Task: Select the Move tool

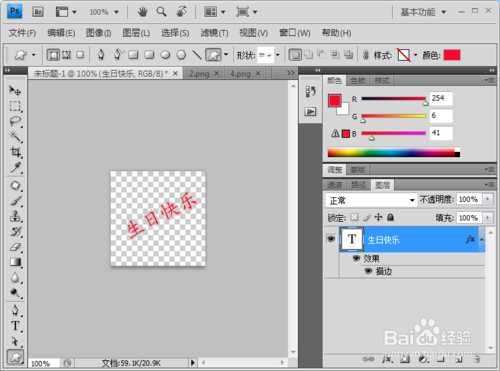Action: pos(15,90)
